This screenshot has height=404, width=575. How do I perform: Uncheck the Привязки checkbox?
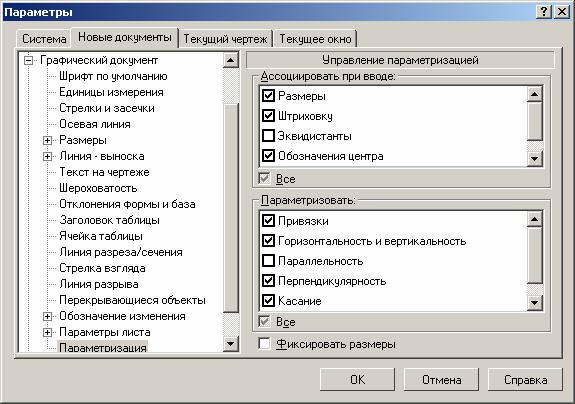pyautogui.click(x=268, y=221)
